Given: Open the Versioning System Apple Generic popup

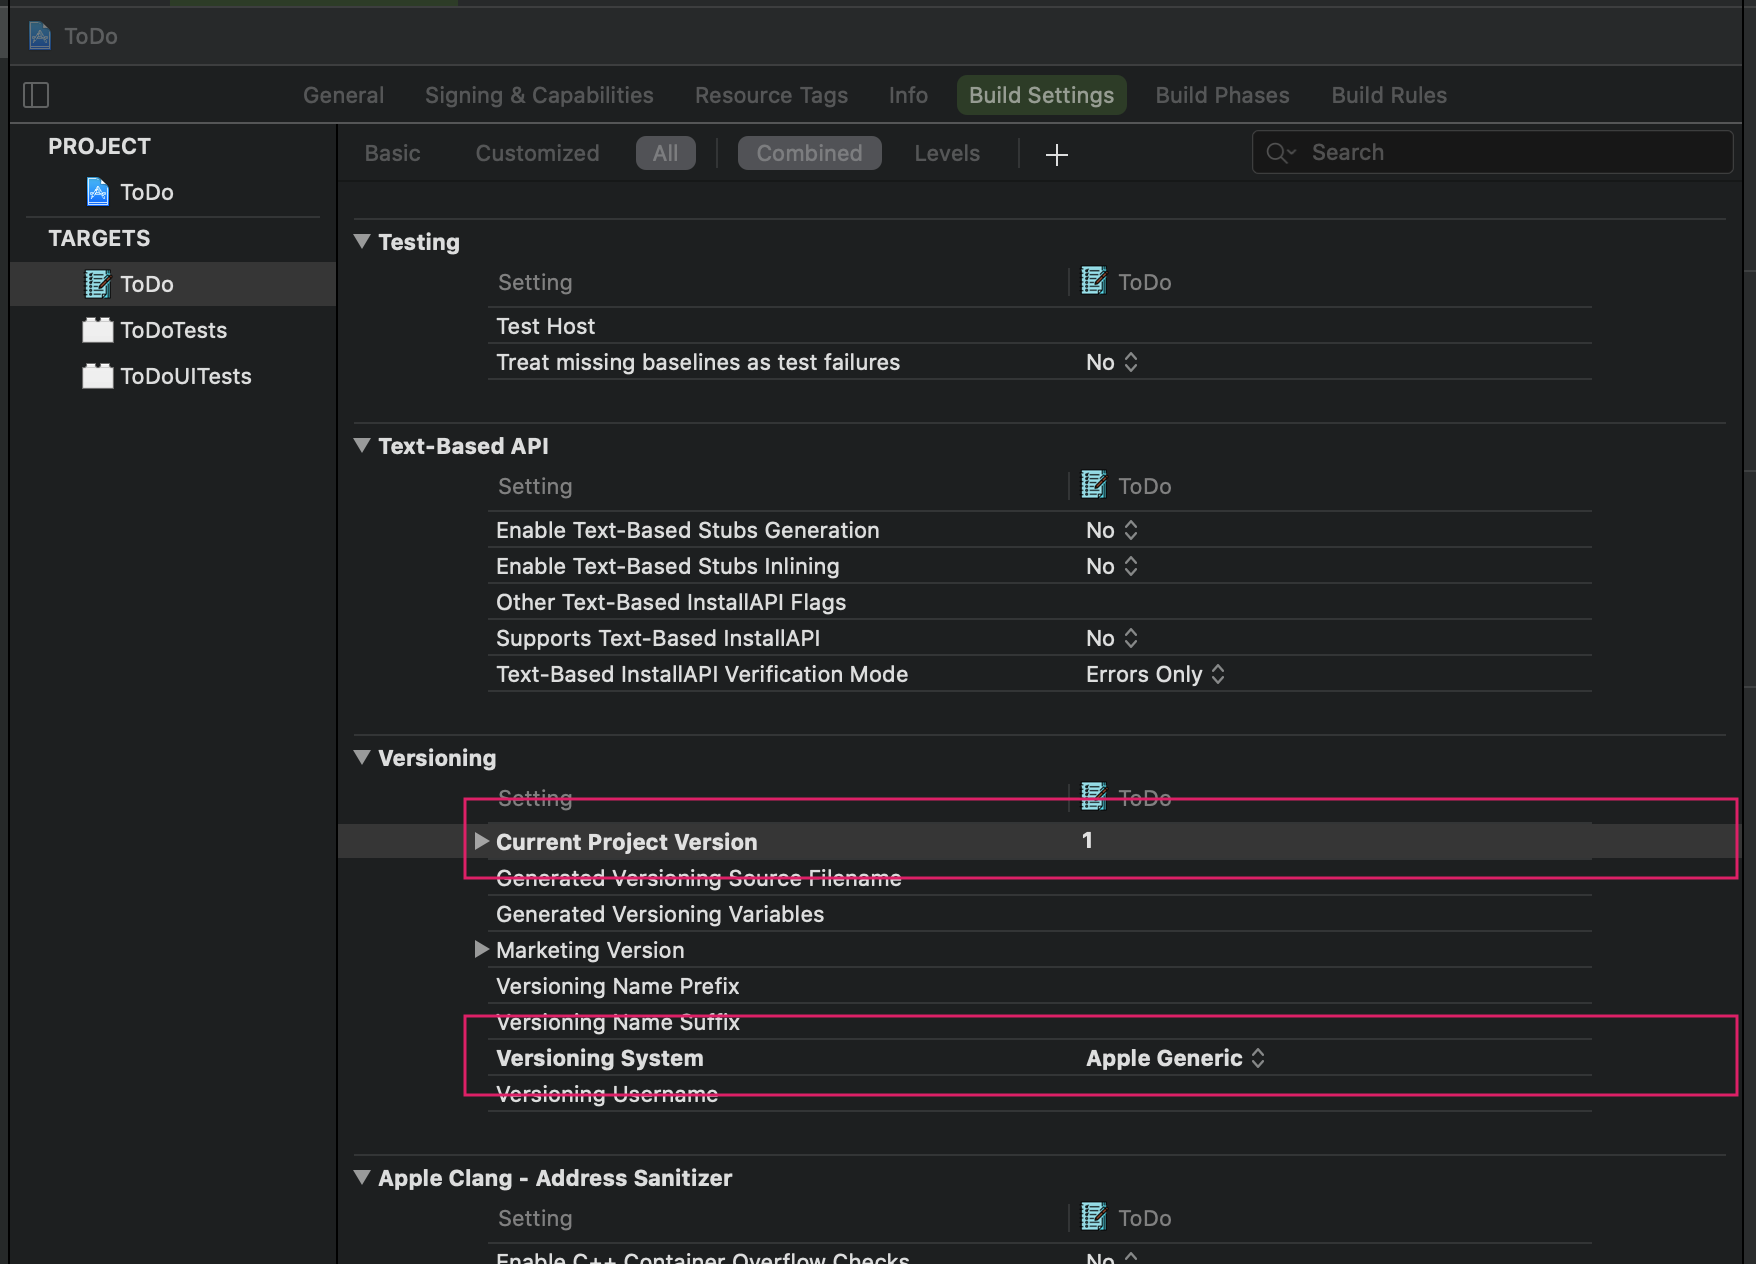Looking at the screenshot, I should click(x=1176, y=1058).
